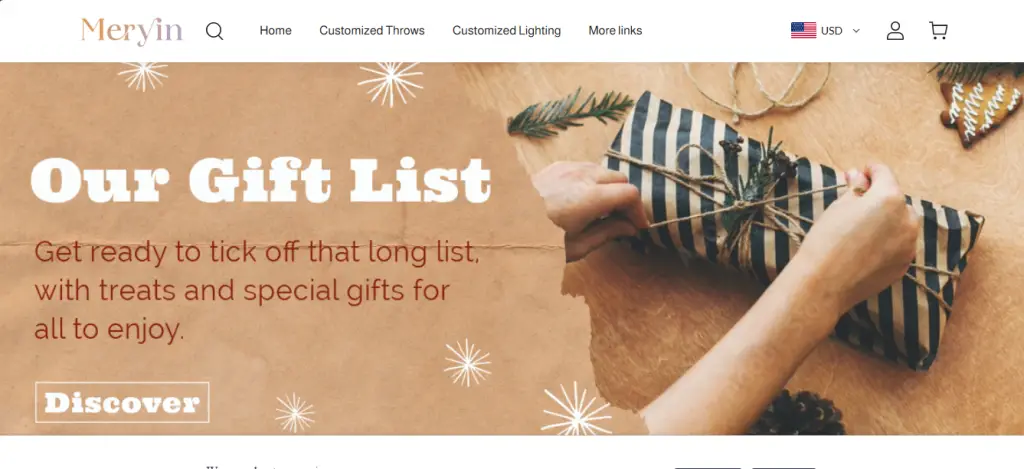Click the Meryin logo
1024x469 pixels.
[x=131, y=31]
